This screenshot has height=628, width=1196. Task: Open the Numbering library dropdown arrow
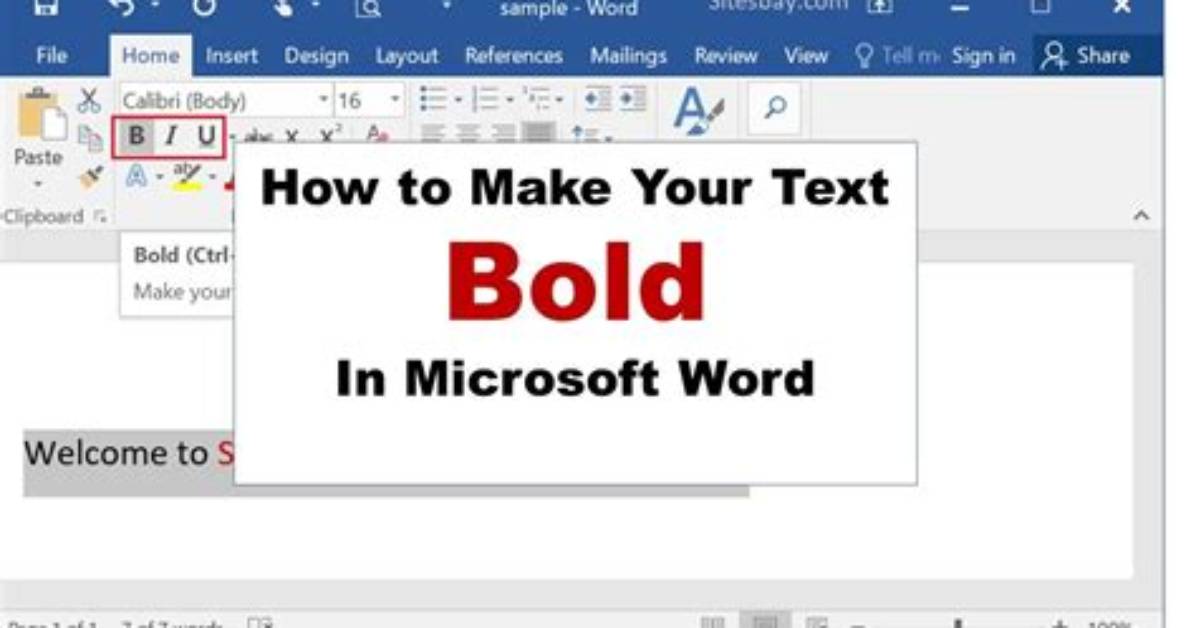[x=510, y=100]
